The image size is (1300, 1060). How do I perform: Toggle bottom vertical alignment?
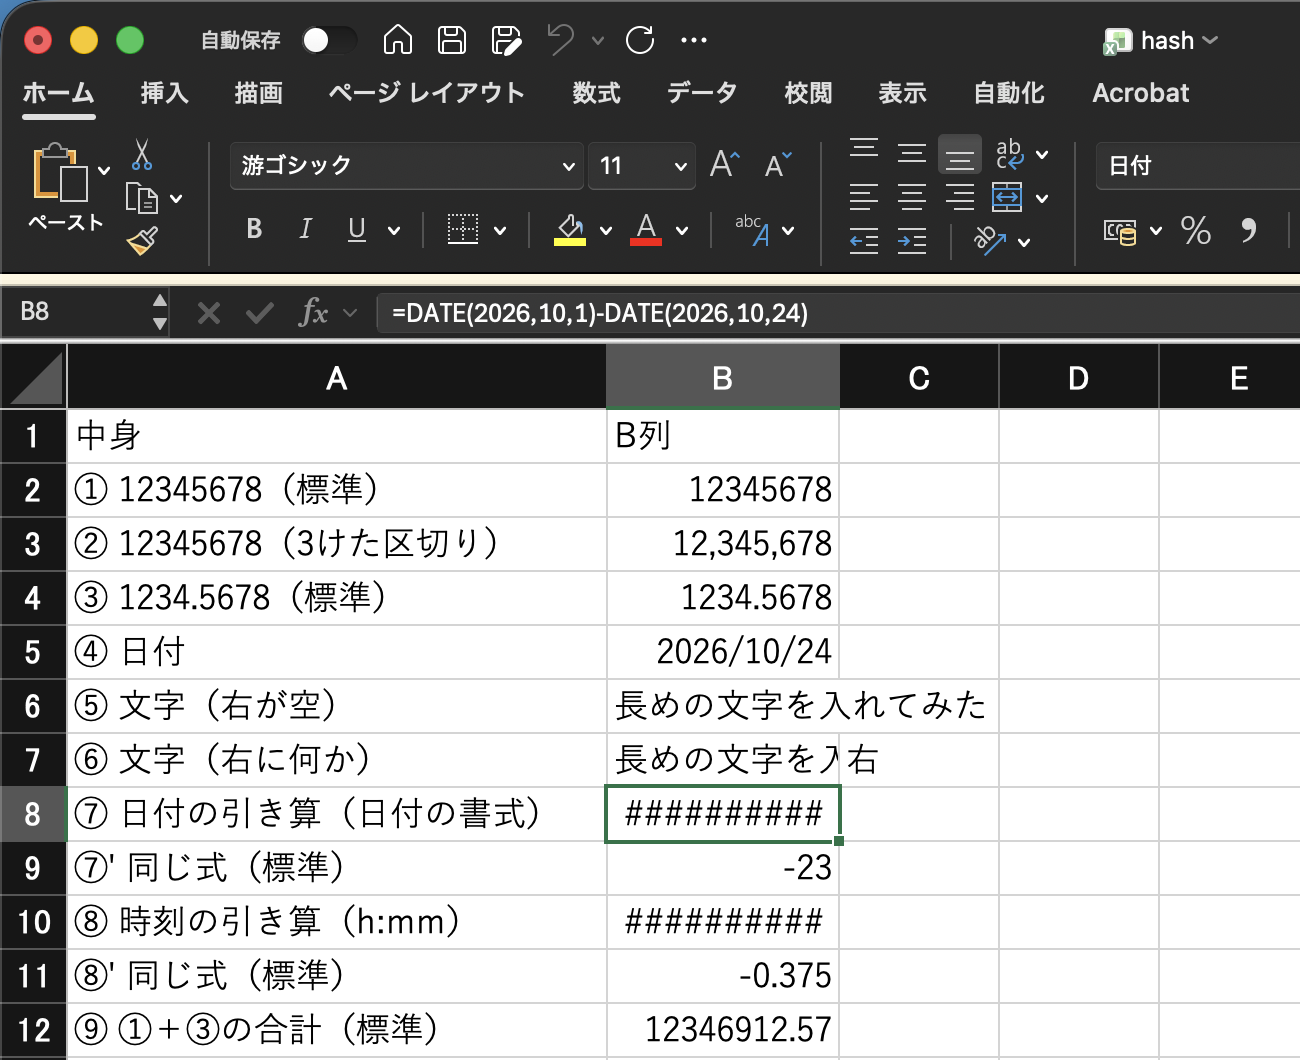pyautogui.click(x=960, y=155)
